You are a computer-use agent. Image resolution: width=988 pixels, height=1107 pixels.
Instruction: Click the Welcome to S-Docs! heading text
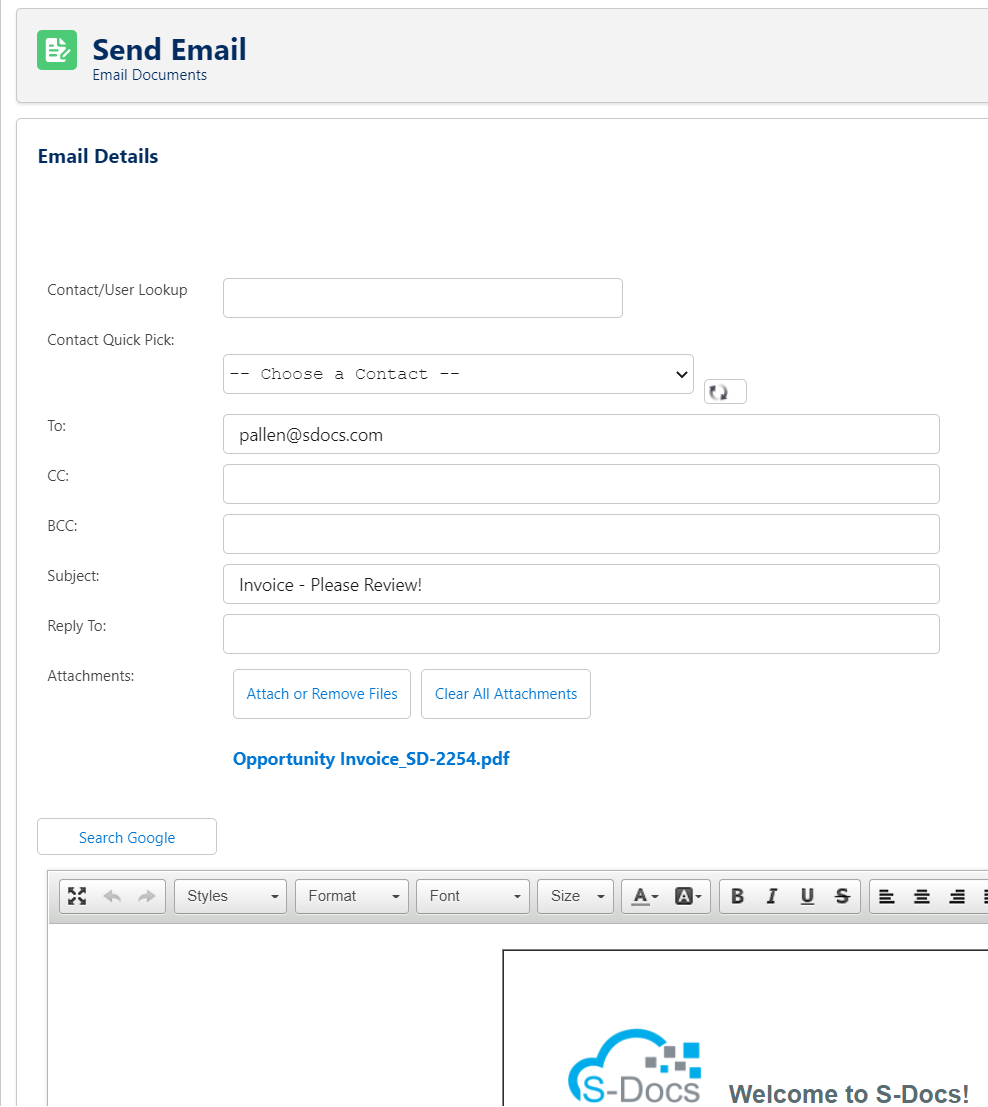(848, 1094)
